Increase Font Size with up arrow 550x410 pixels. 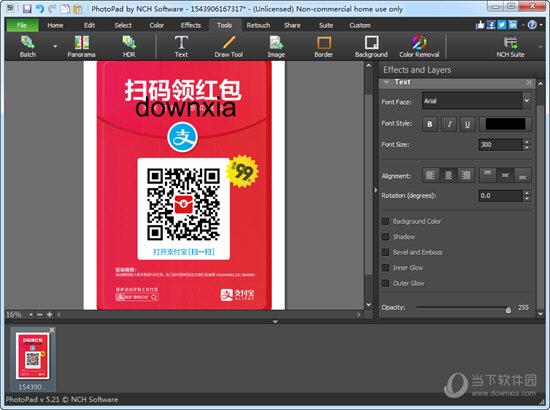526,142
